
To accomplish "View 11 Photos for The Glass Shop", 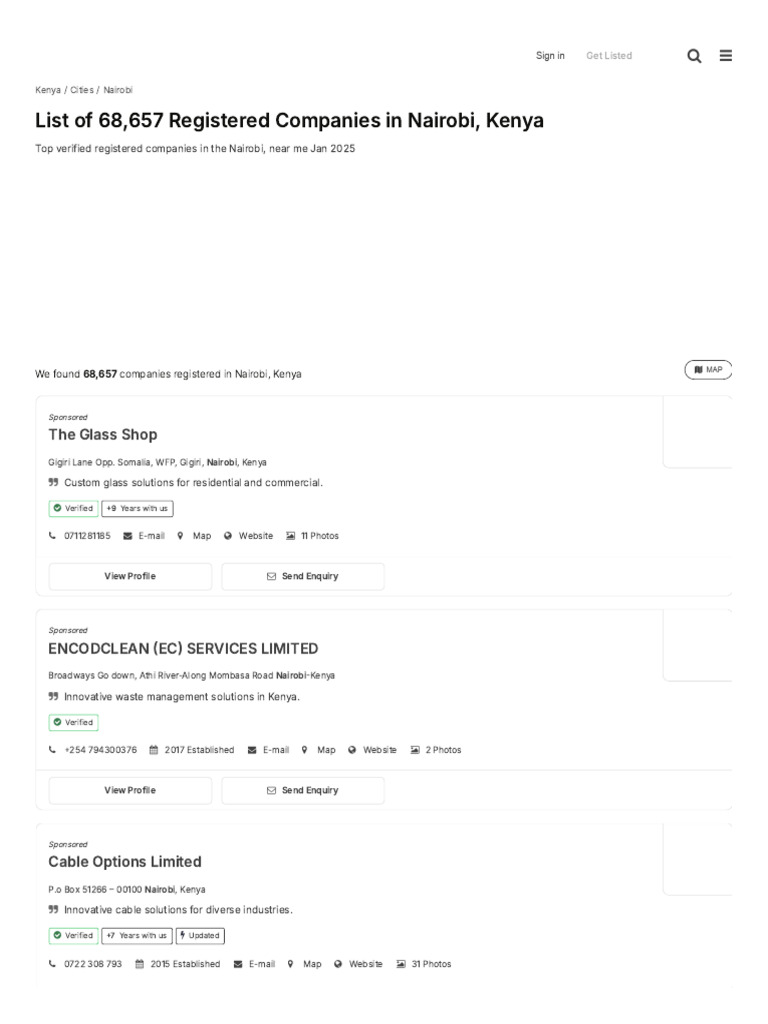I will click(313, 536).
